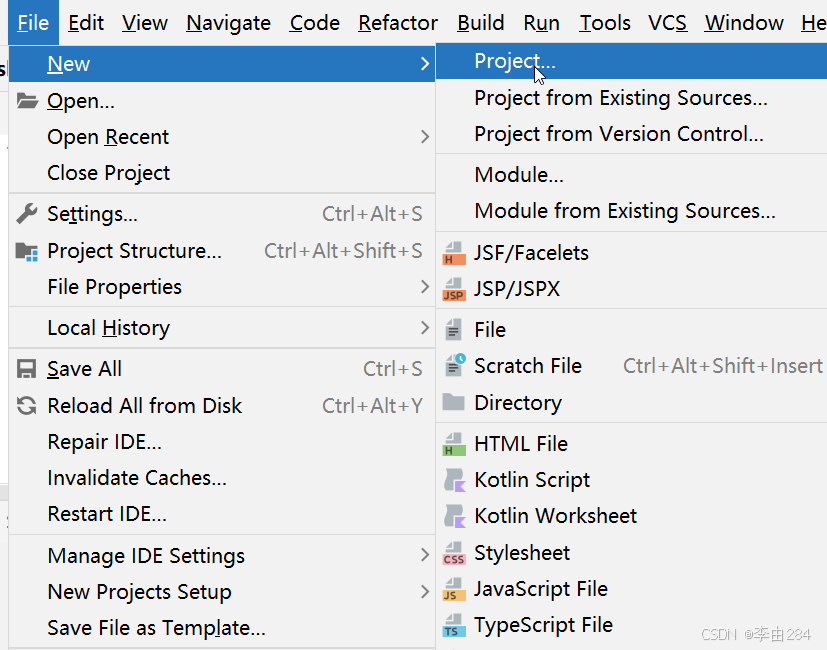Viewport: 827px width, 650px height.
Task: Click the HTML File icon
Action: (454, 444)
